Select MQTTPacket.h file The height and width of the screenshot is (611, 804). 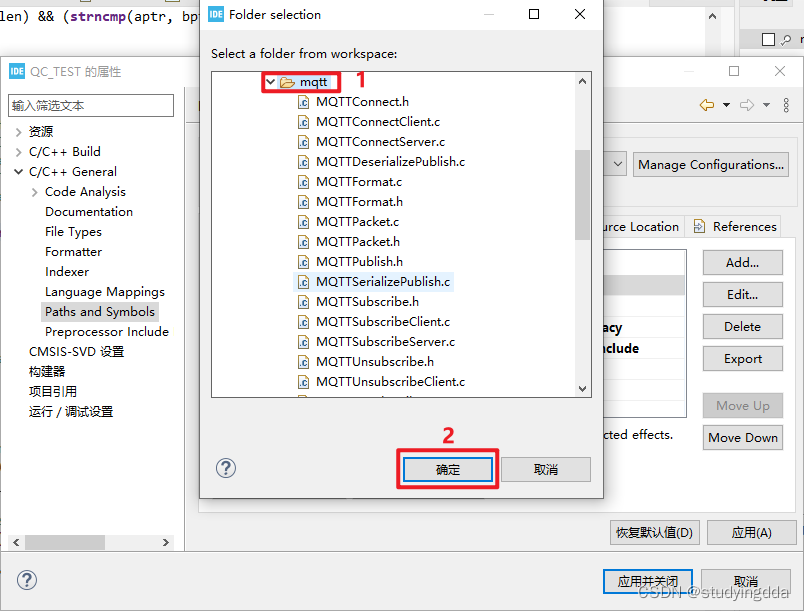tap(358, 242)
